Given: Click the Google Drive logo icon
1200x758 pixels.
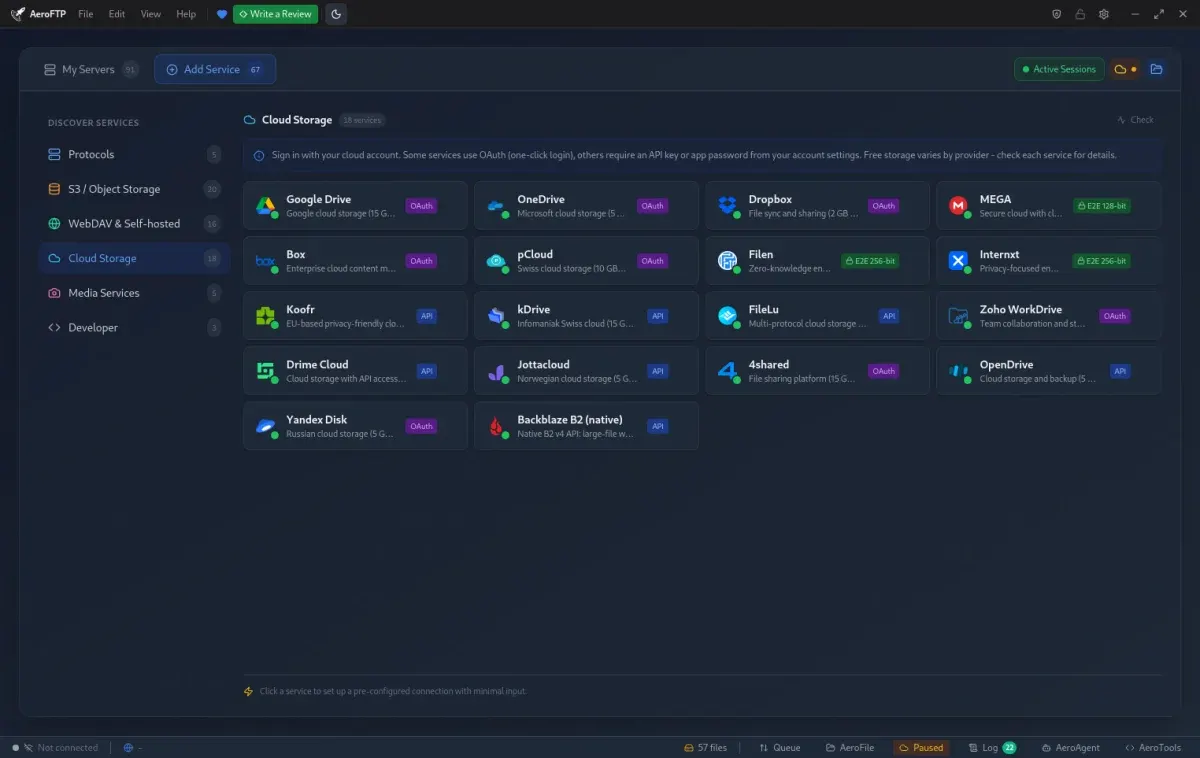Looking at the screenshot, I should click(265, 206).
